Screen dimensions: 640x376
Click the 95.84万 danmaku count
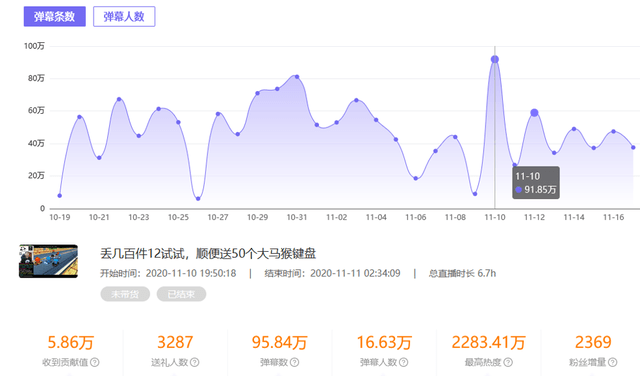[280, 342]
